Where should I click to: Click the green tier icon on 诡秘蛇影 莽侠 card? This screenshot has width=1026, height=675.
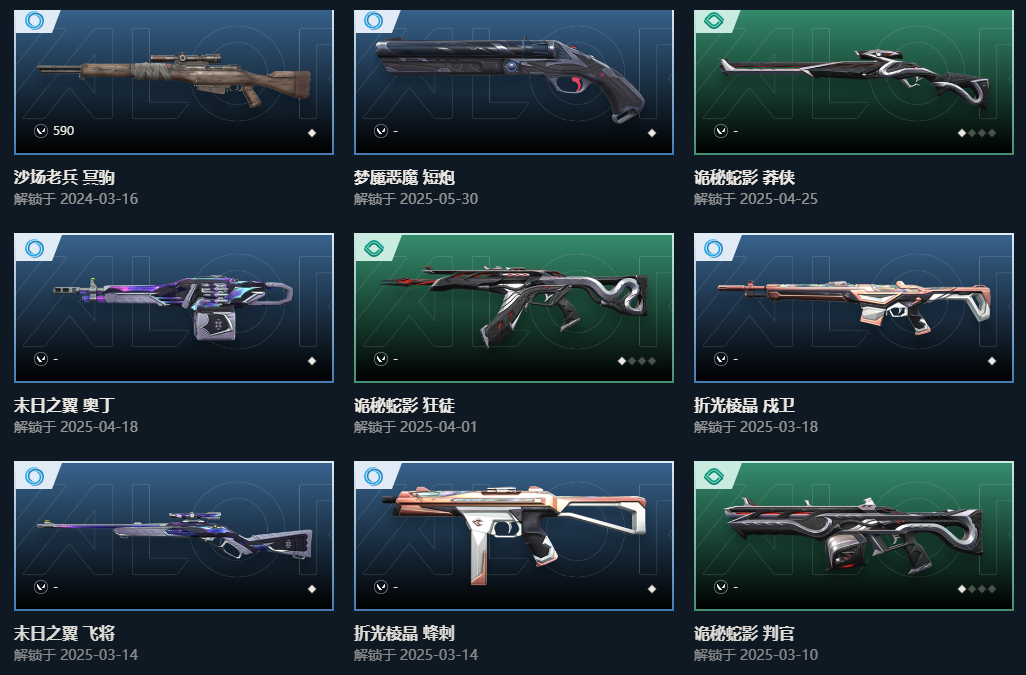[x=714, y=21]
